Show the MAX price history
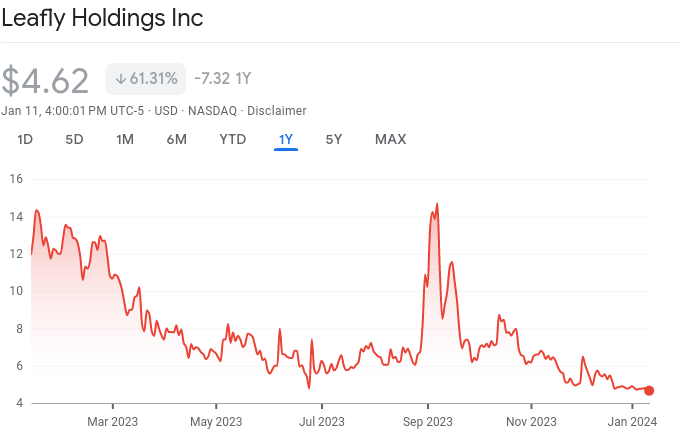Viewport: 680px width, 446px height. click(390, 139)
